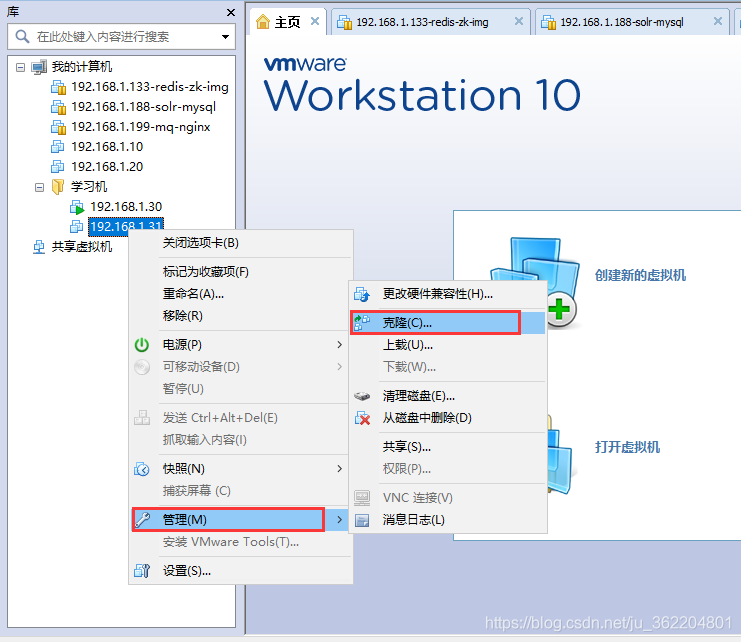
Task: Click the clean up disk icon
Action: click(362, 396)
